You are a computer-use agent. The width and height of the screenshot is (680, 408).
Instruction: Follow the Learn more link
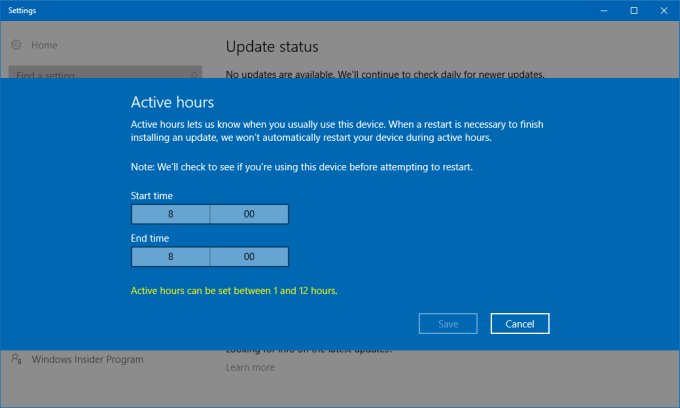[250, 367]
